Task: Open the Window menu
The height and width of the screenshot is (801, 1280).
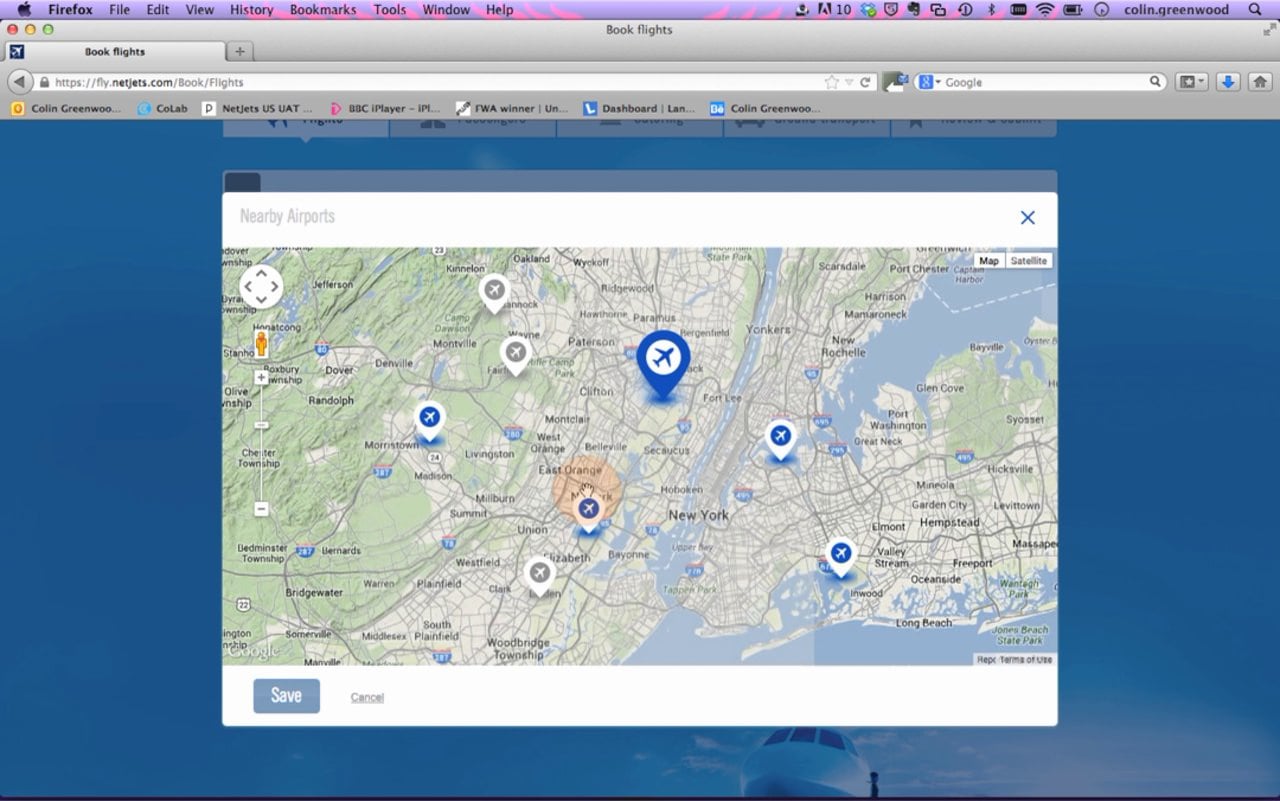Action: point(446,10)
